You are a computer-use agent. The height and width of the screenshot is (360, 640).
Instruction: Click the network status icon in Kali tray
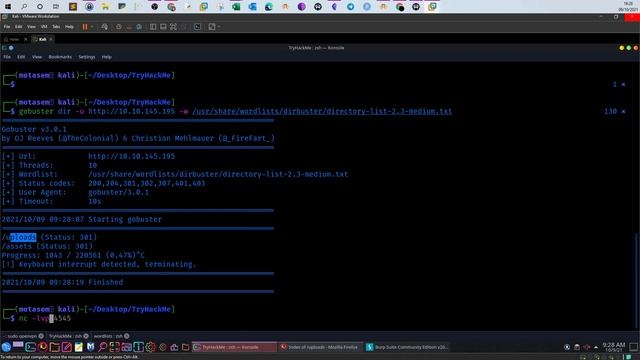coord(587,347)
